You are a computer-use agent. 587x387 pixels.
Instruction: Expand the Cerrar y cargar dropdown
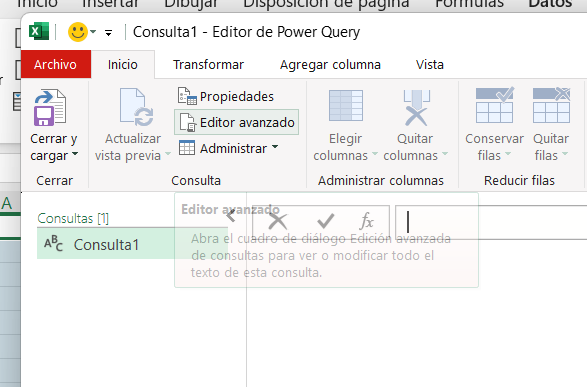(x=75, y=154)
